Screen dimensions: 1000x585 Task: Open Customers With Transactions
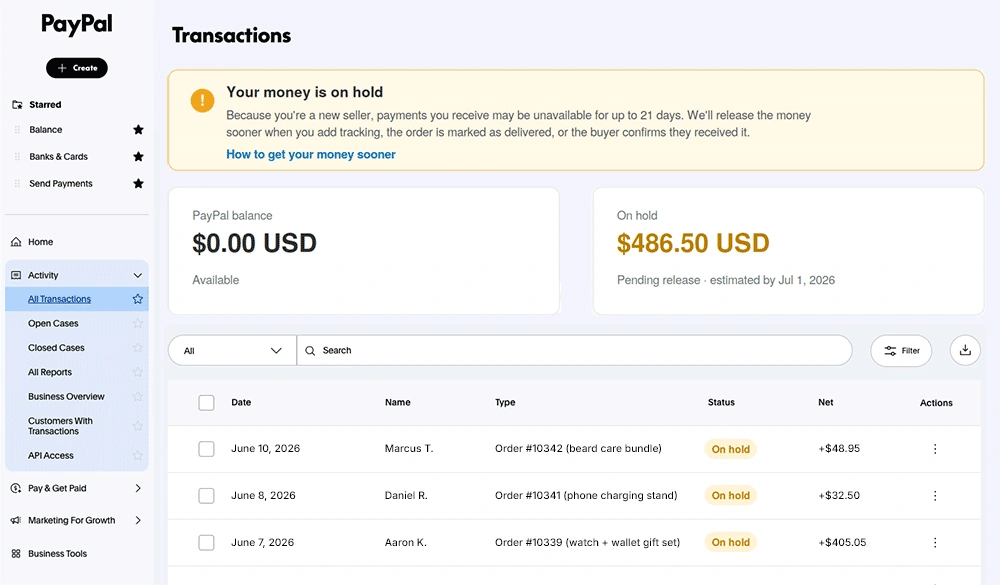click(x=60, y=426)
